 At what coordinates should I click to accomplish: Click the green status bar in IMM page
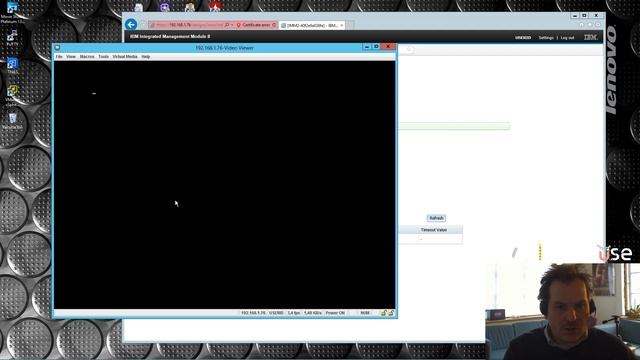454,127
